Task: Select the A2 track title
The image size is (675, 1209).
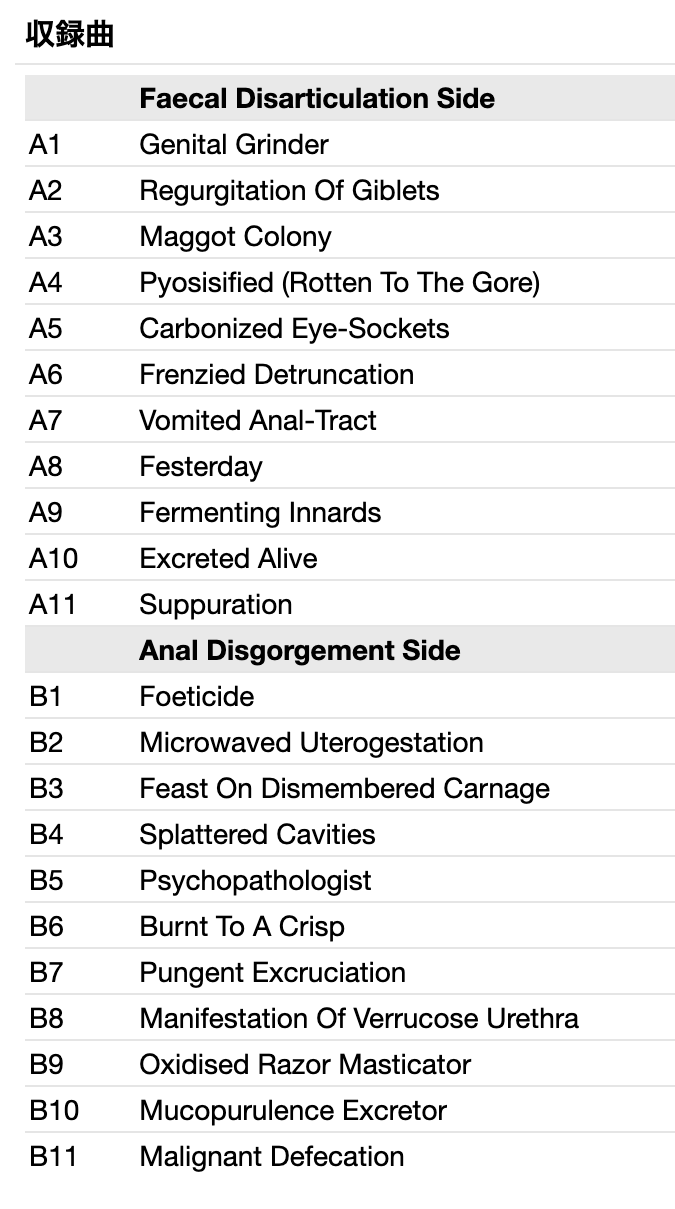Action: 289,190
